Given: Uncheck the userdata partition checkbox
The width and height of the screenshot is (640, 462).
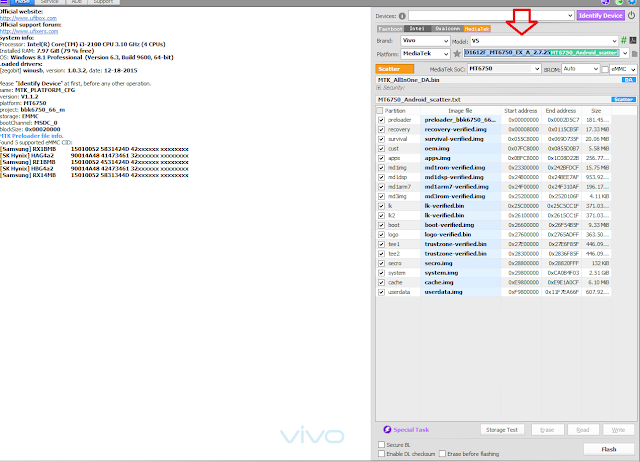Looking at the screenshot, I should click(x=381, y=292).
